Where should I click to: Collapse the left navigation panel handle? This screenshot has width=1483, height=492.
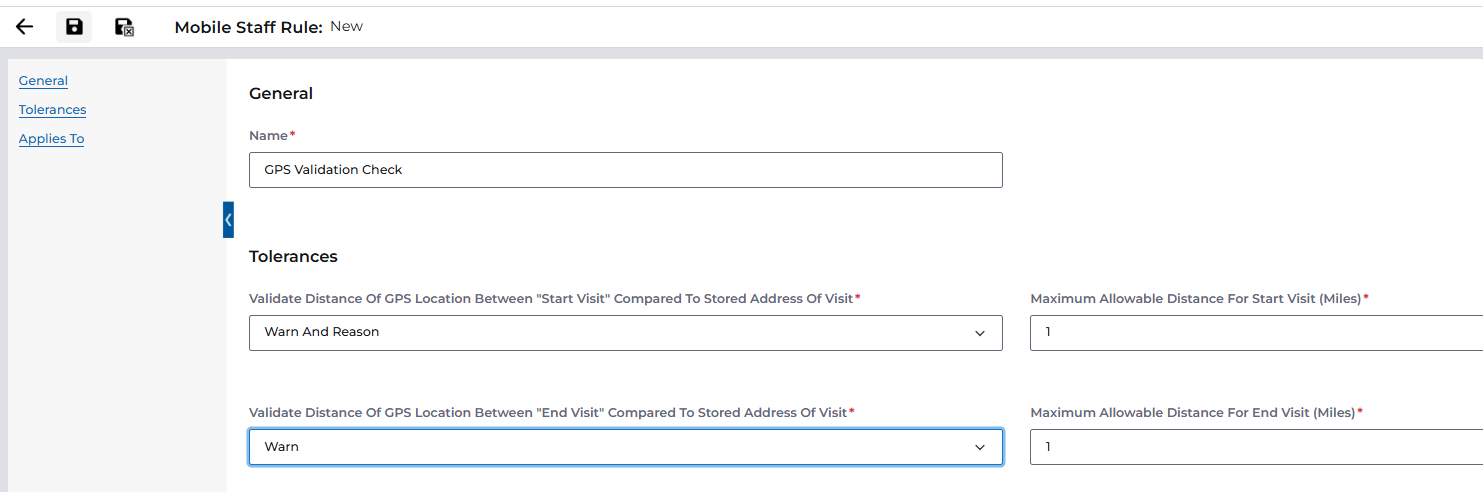228,219
